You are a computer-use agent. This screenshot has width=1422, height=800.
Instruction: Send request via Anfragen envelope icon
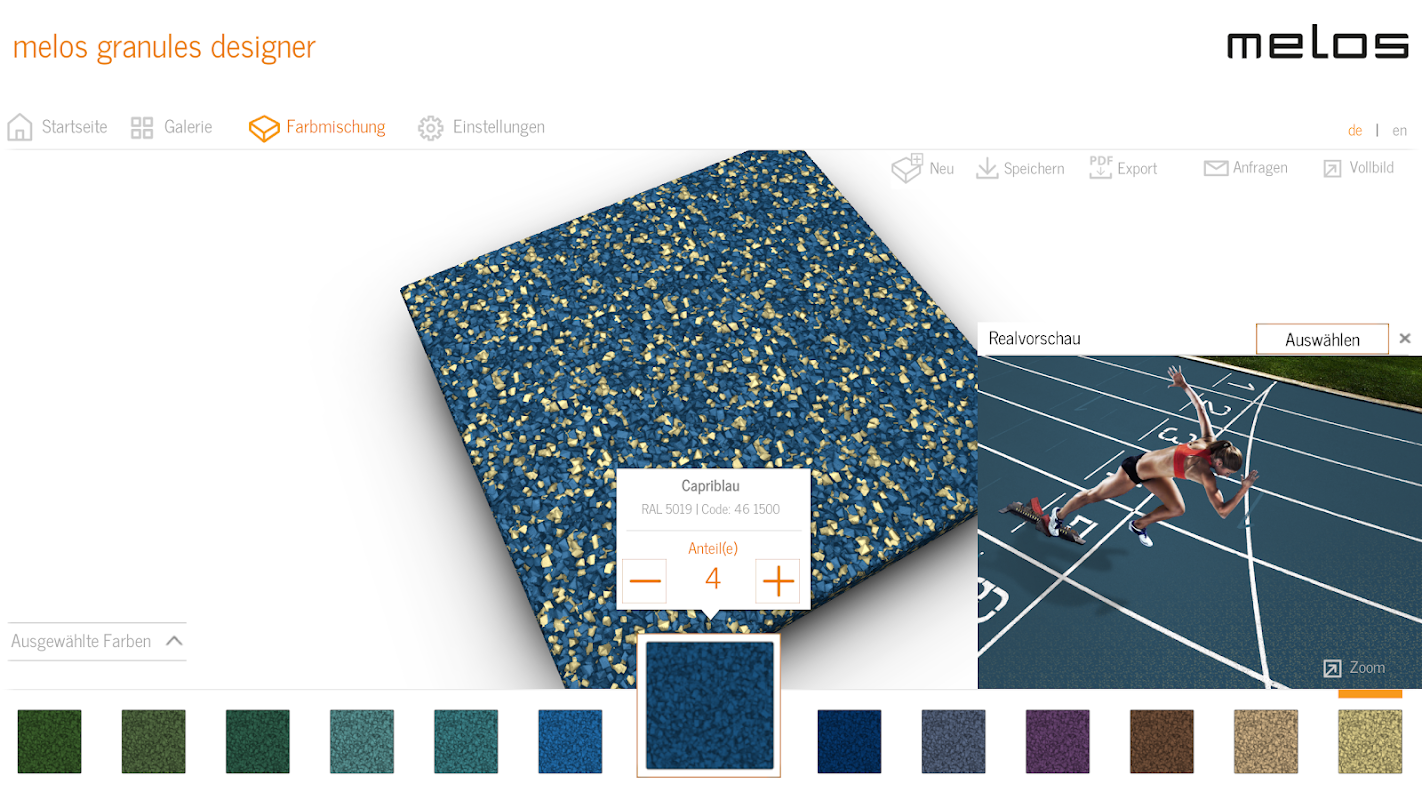point(1216,168)
